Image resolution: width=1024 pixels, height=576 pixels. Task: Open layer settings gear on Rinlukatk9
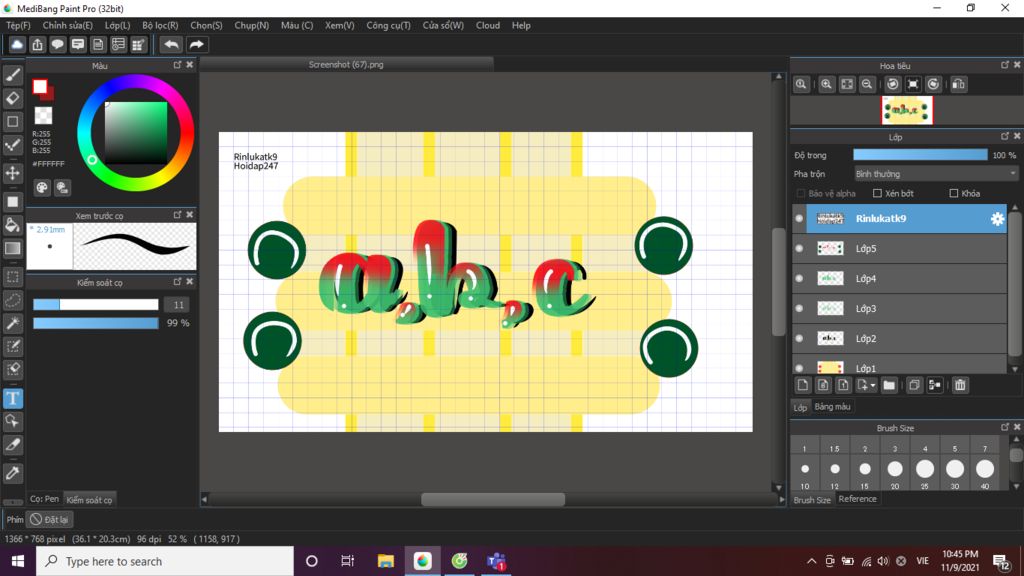(997, 219)
